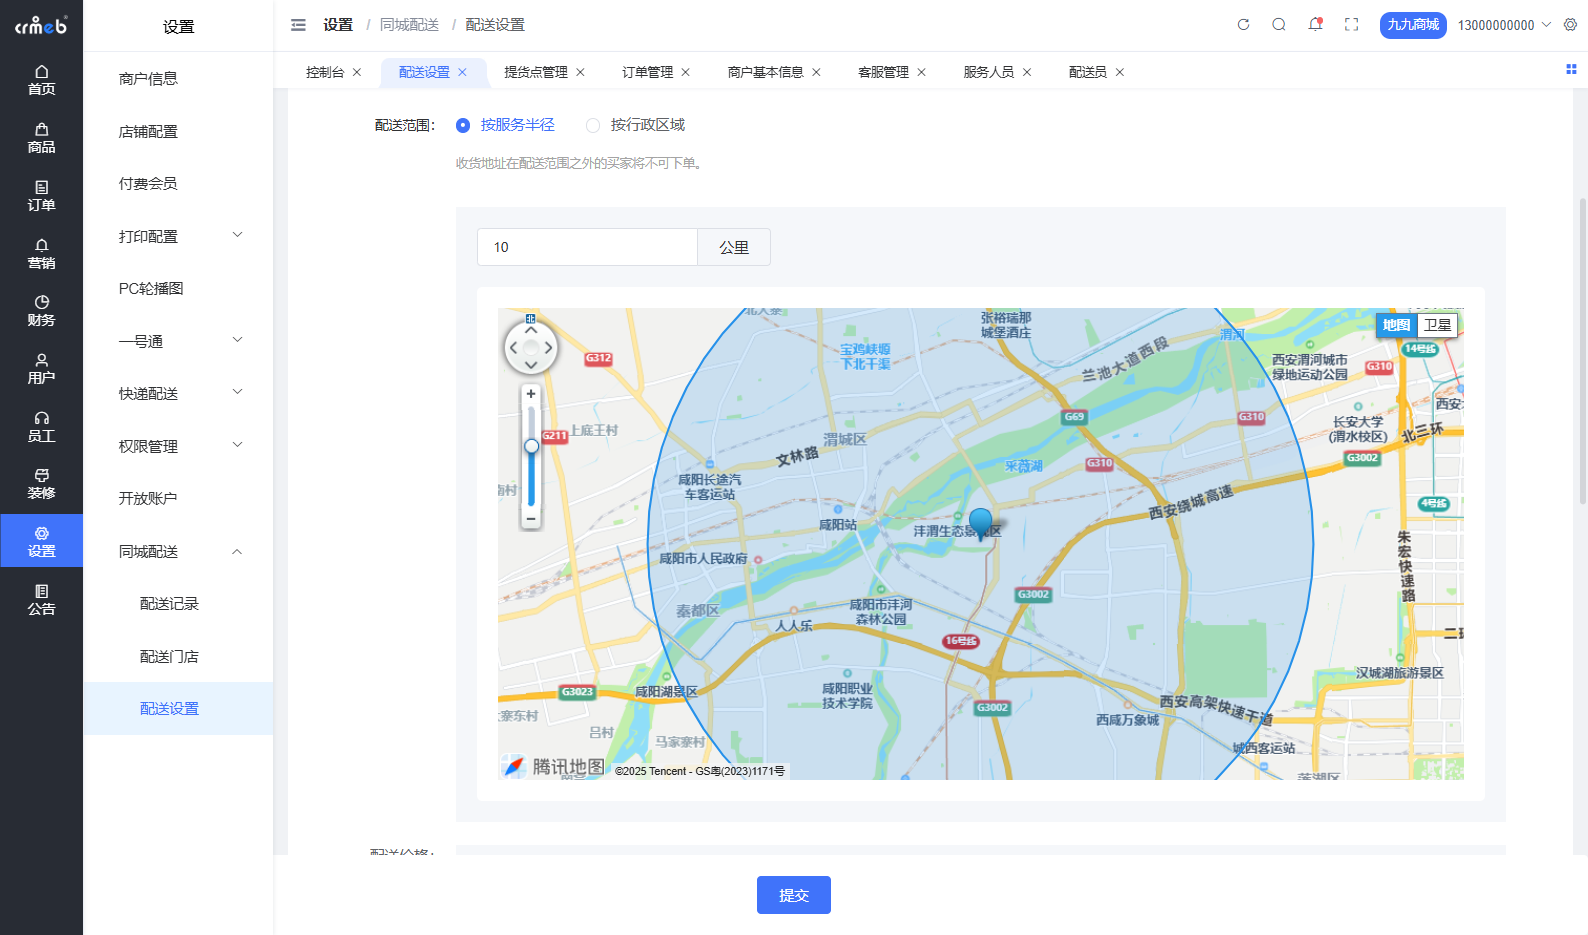
Task: Close the 客服管理 tab
Action: (921, 72)
